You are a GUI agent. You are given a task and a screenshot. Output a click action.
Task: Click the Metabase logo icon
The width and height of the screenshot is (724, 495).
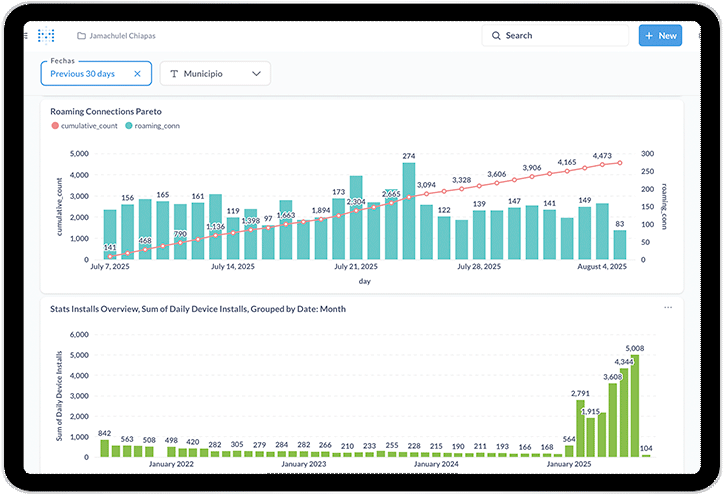point(46,36)
